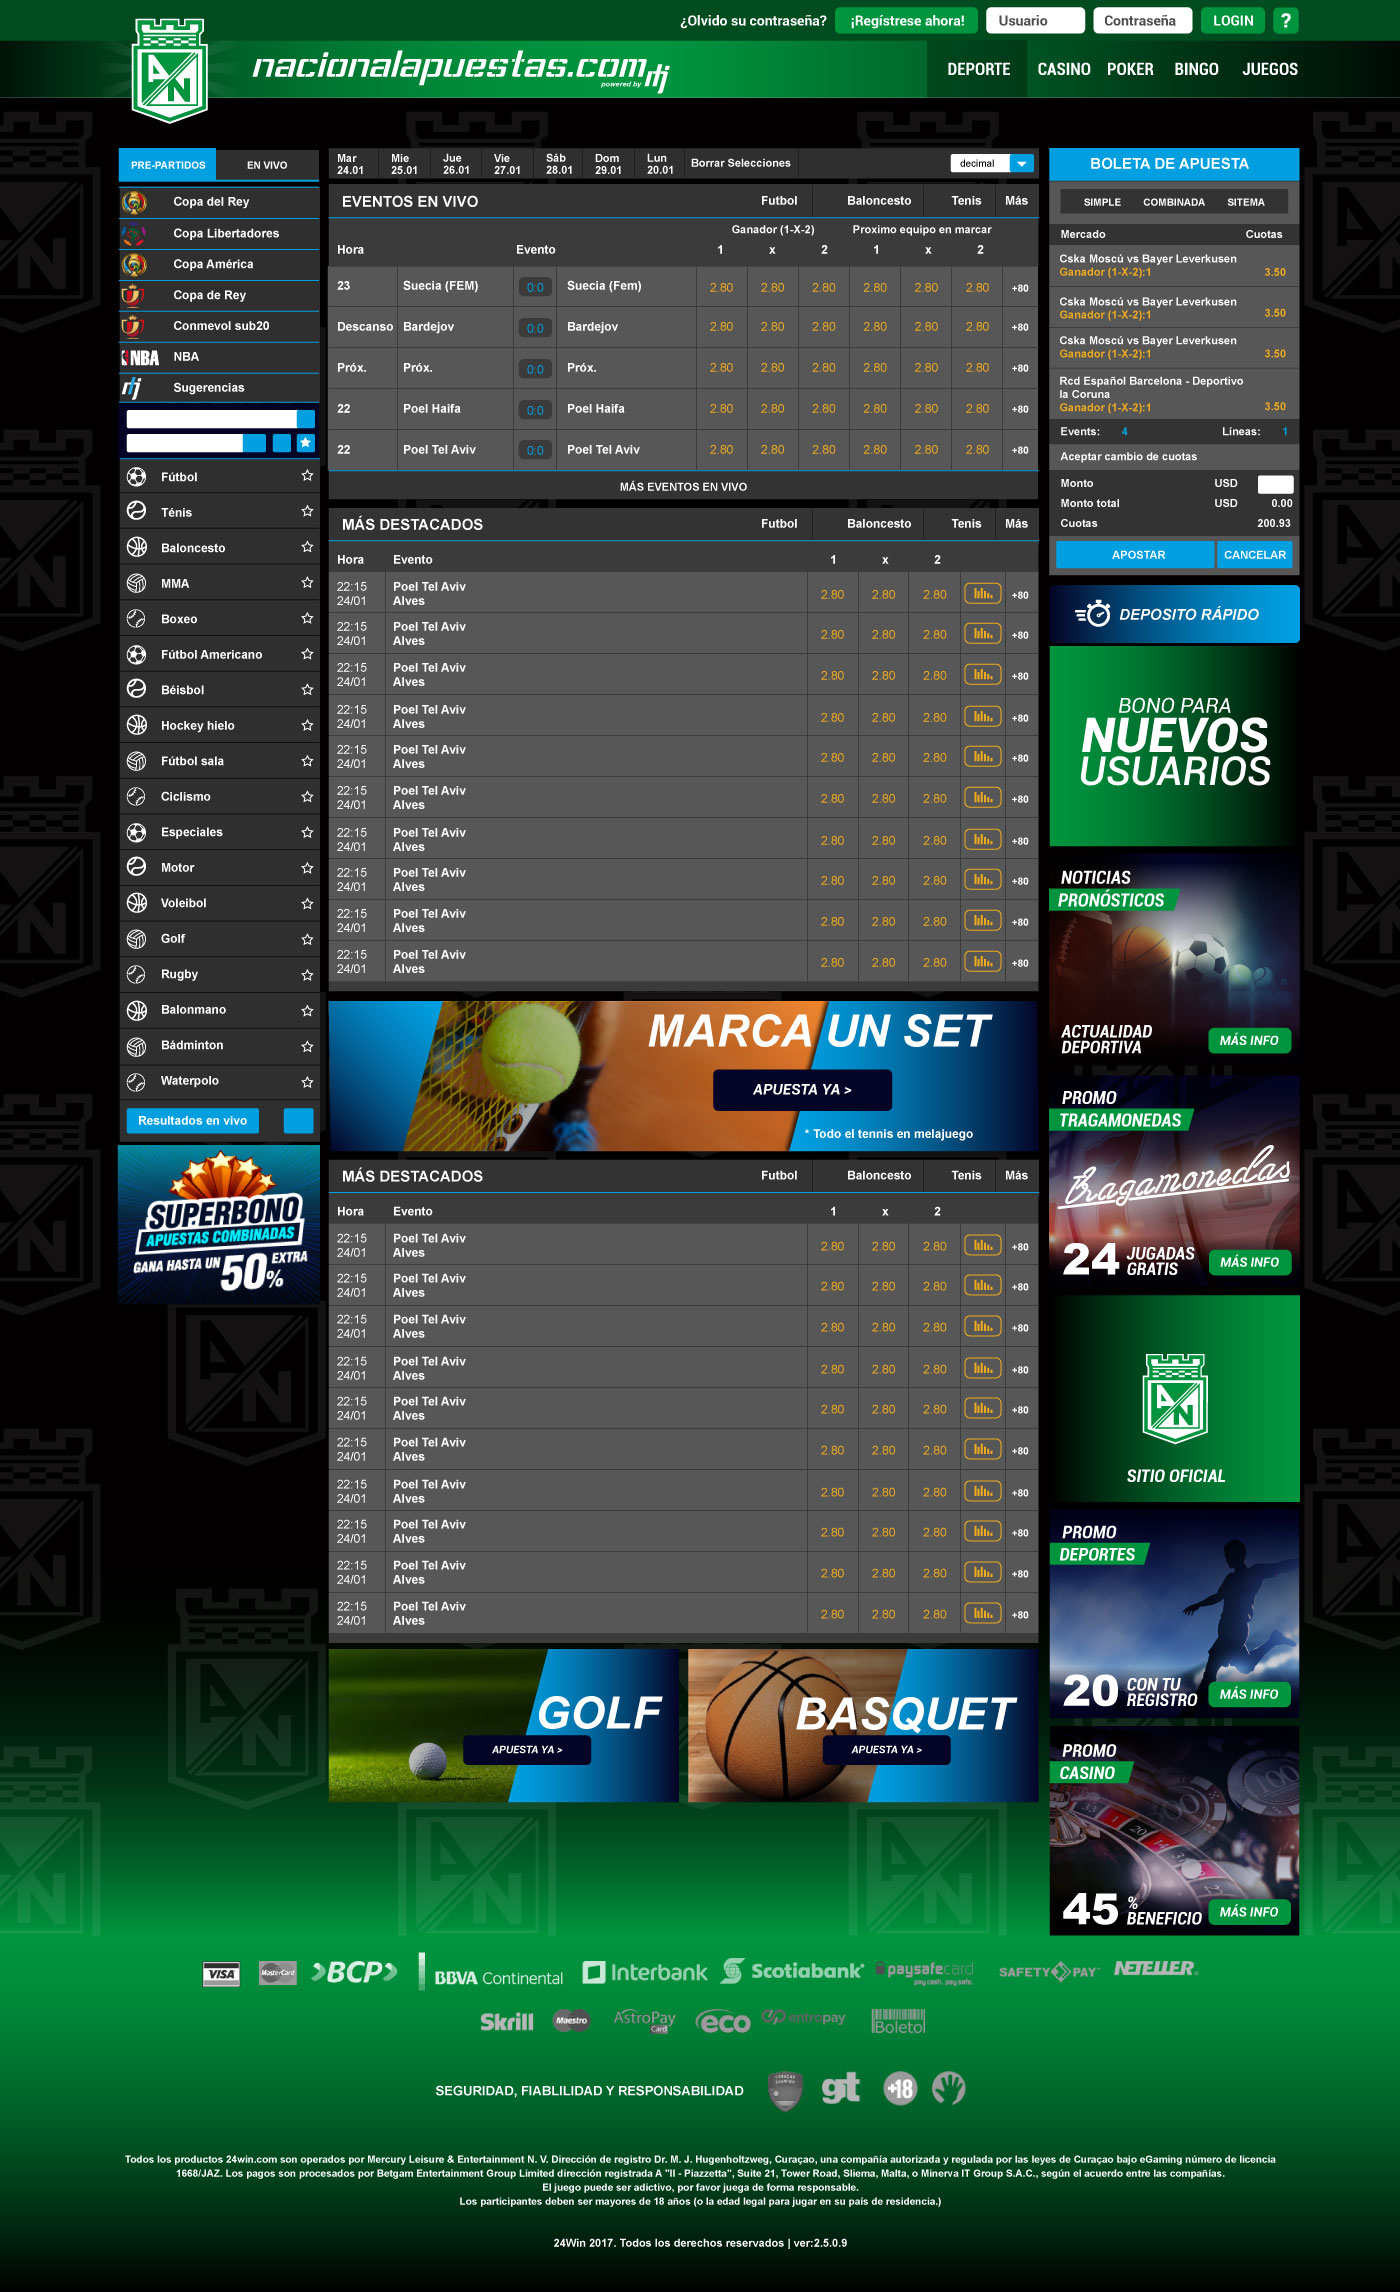This screenshot has width=1400, height=2292.
Task: Star the Rugby sport row
Action: [x=307, y=974]
